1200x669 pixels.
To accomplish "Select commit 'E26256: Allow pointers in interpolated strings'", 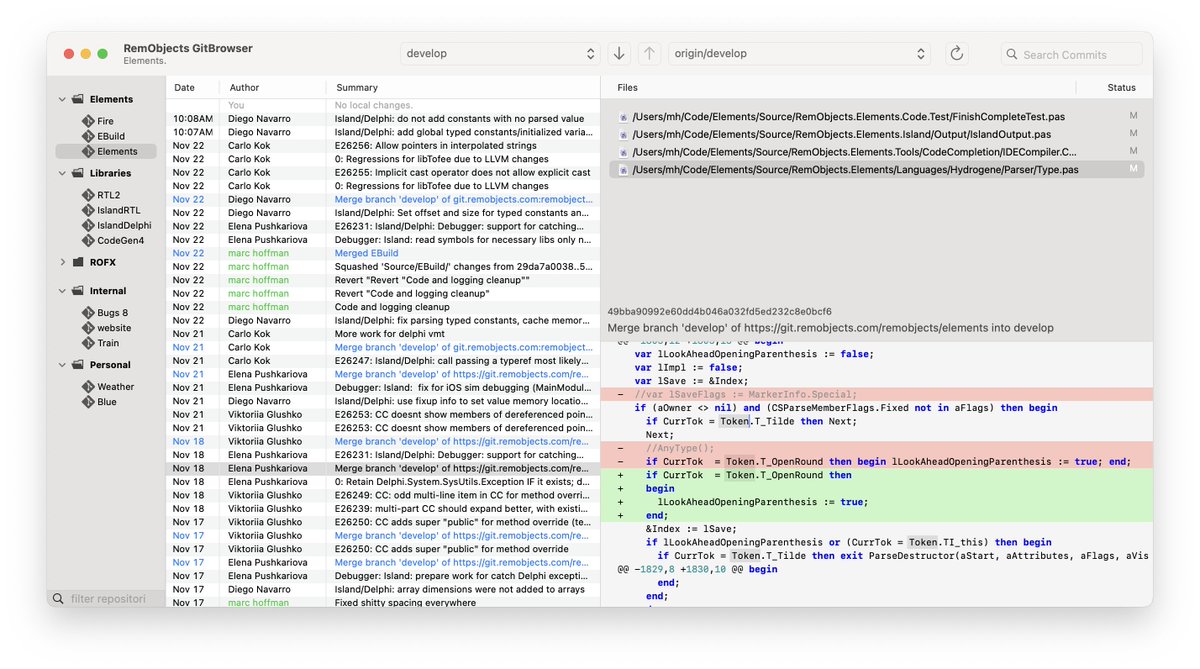I will pos(383,145).
